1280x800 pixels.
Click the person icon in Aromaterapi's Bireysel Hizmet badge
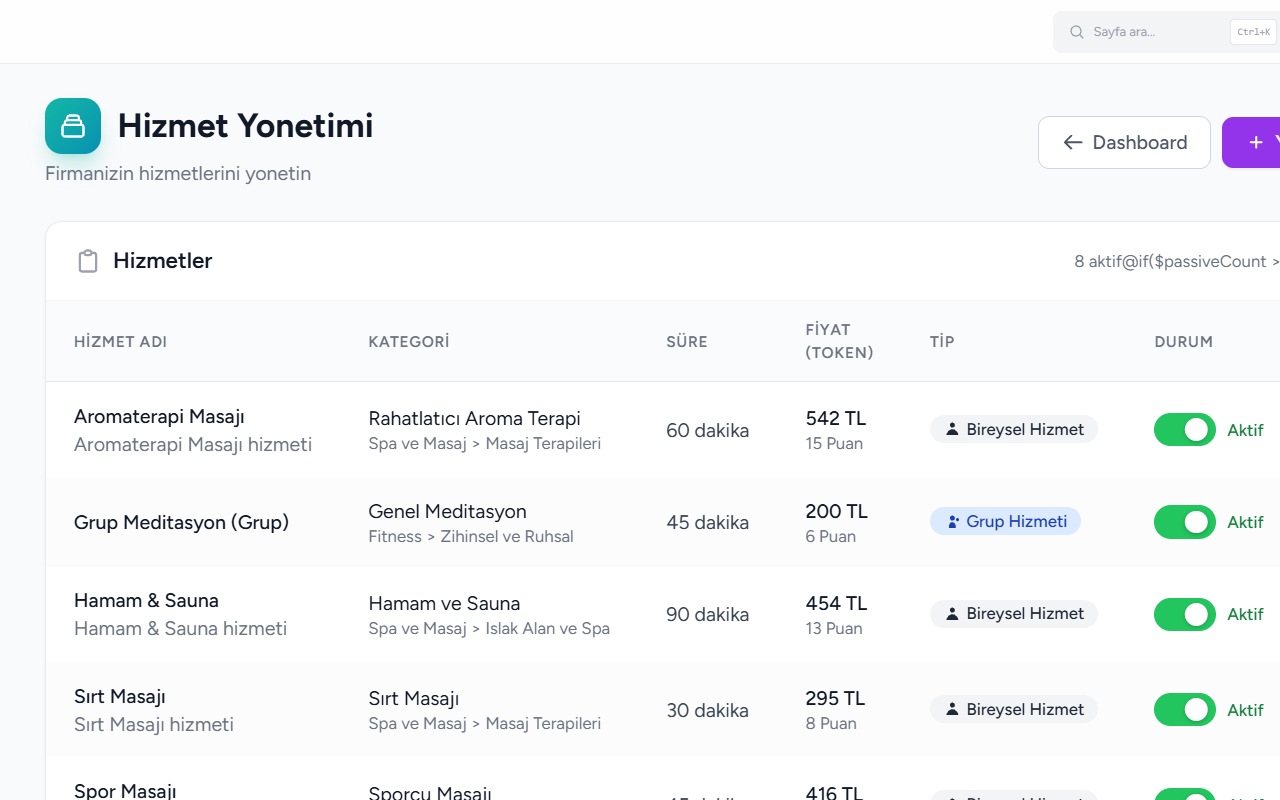(953, 430)
